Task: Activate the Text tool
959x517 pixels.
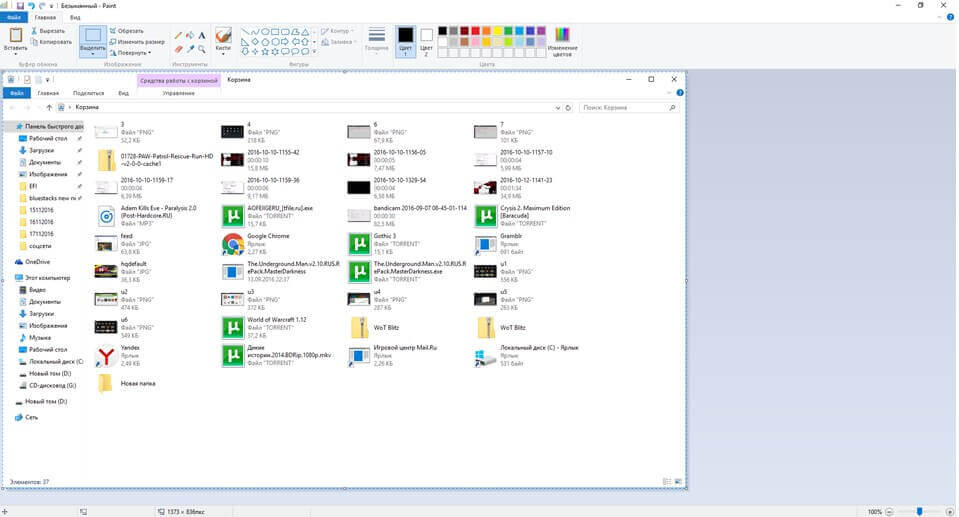Action: [x=202, y=33]
